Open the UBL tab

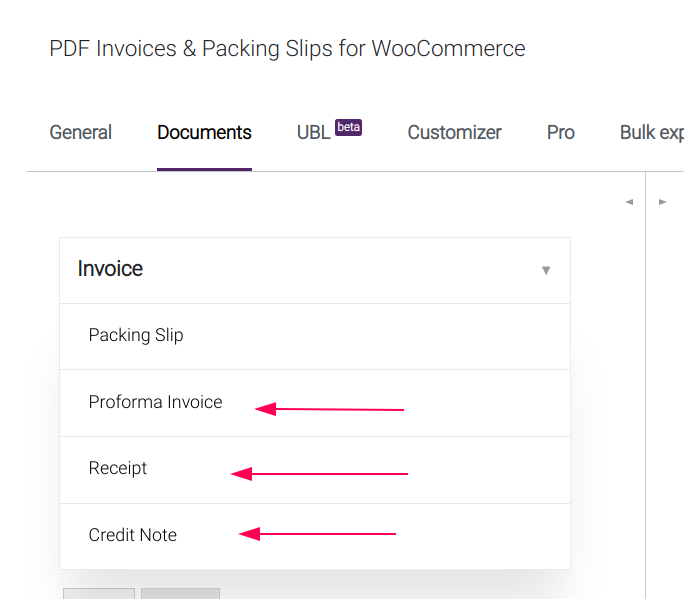313,133
